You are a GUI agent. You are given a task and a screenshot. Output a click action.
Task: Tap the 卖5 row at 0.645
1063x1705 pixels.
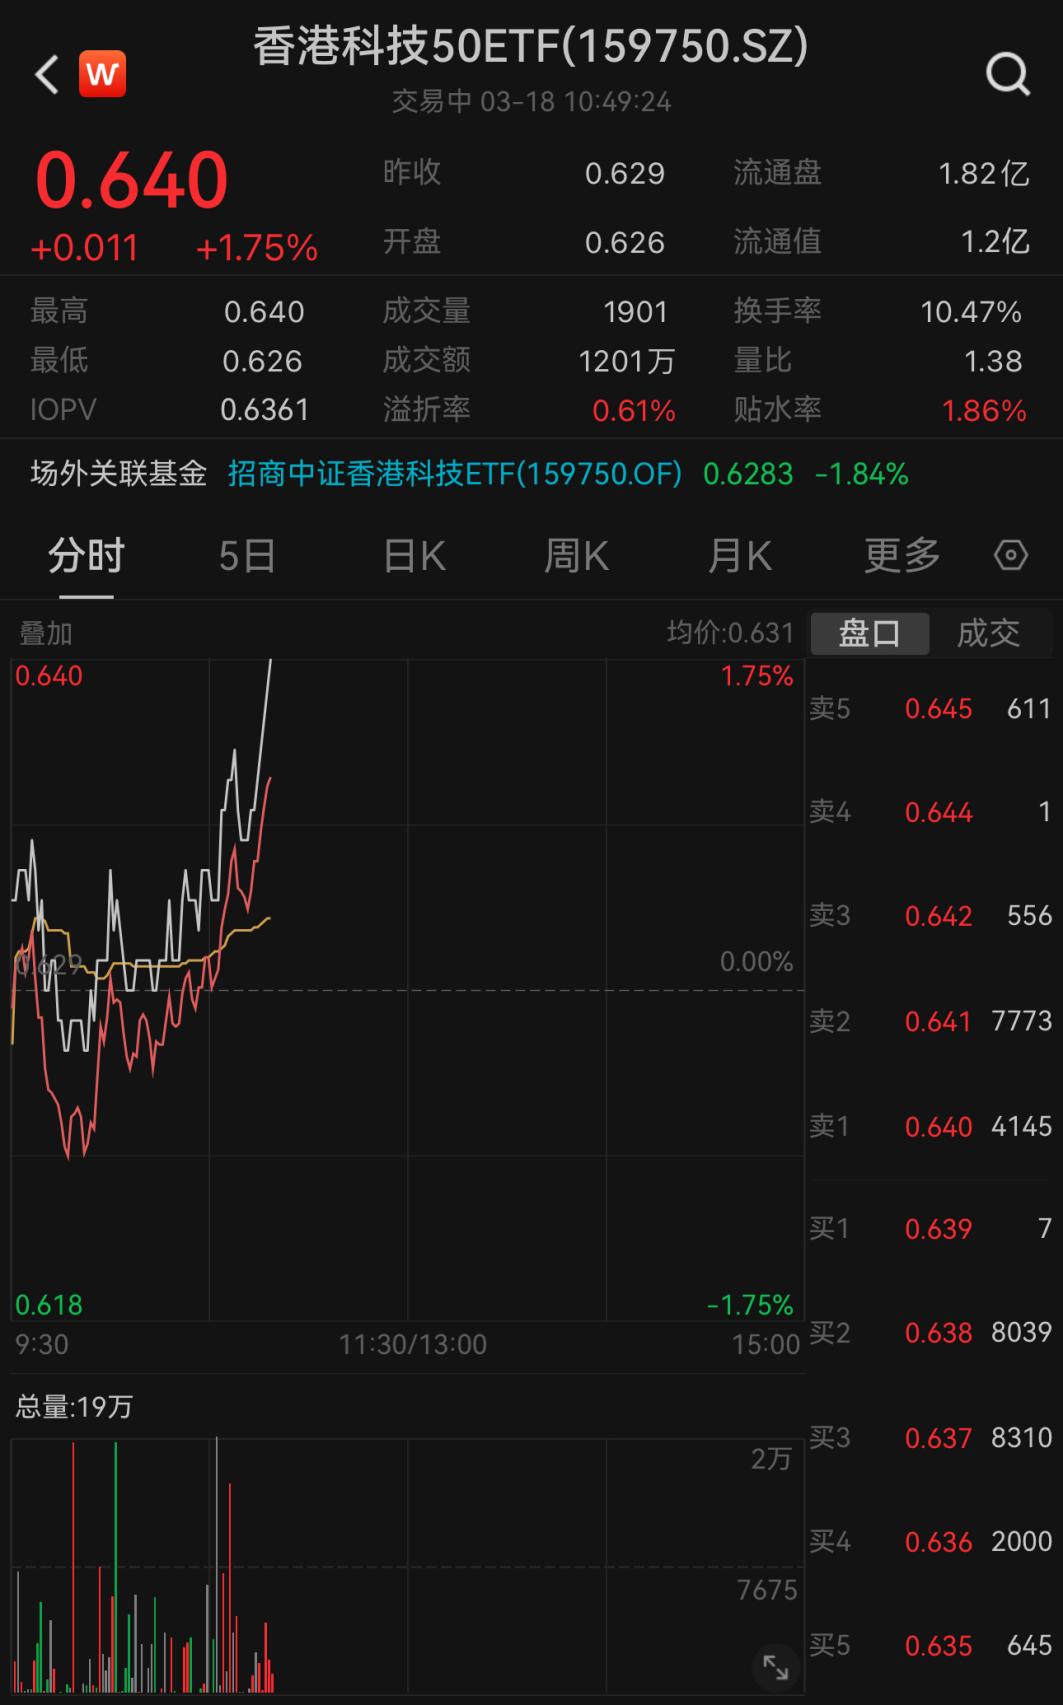(x=930, y=709)
